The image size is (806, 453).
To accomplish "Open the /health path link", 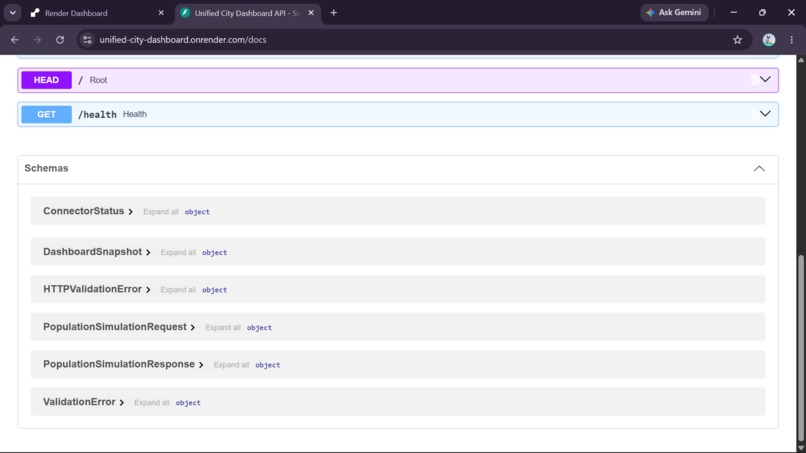I will point(97,115).
